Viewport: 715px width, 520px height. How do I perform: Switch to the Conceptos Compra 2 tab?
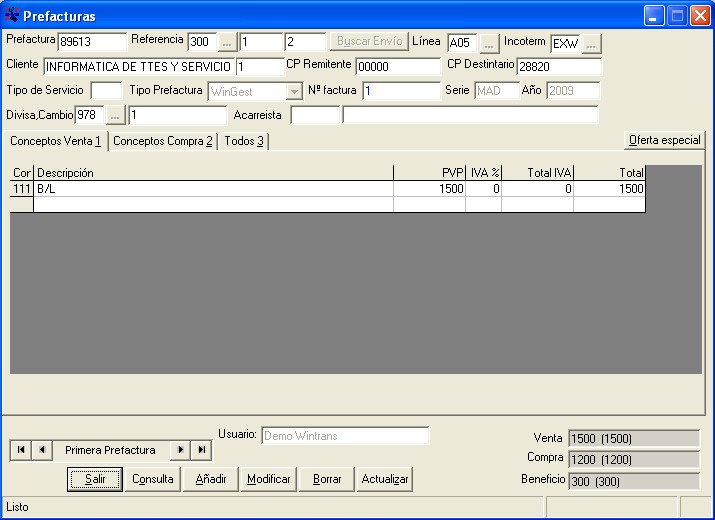point(163,141)
